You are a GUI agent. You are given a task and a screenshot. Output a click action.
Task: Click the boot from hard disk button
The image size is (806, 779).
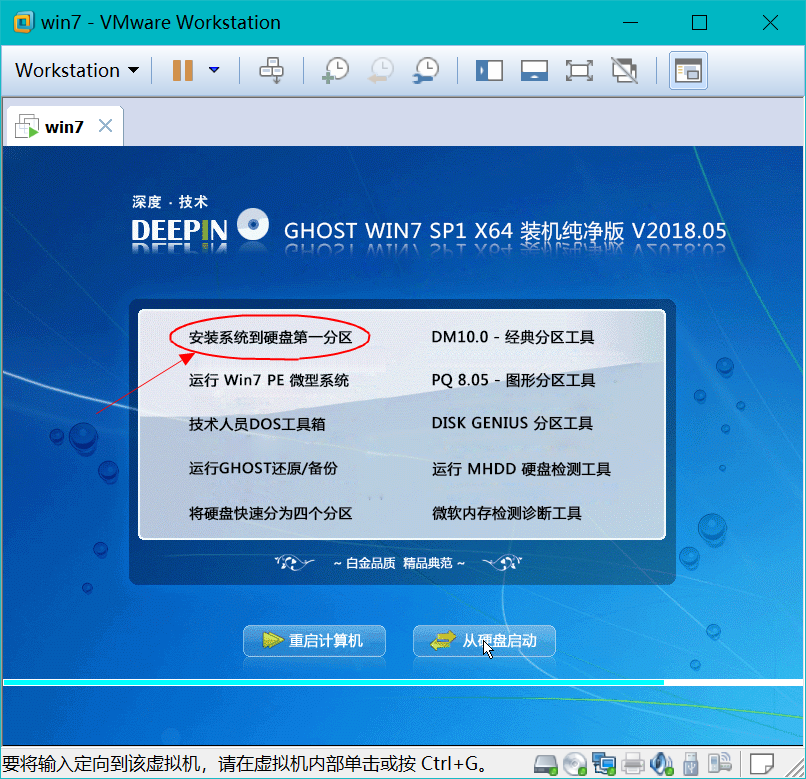click(484, 641)
